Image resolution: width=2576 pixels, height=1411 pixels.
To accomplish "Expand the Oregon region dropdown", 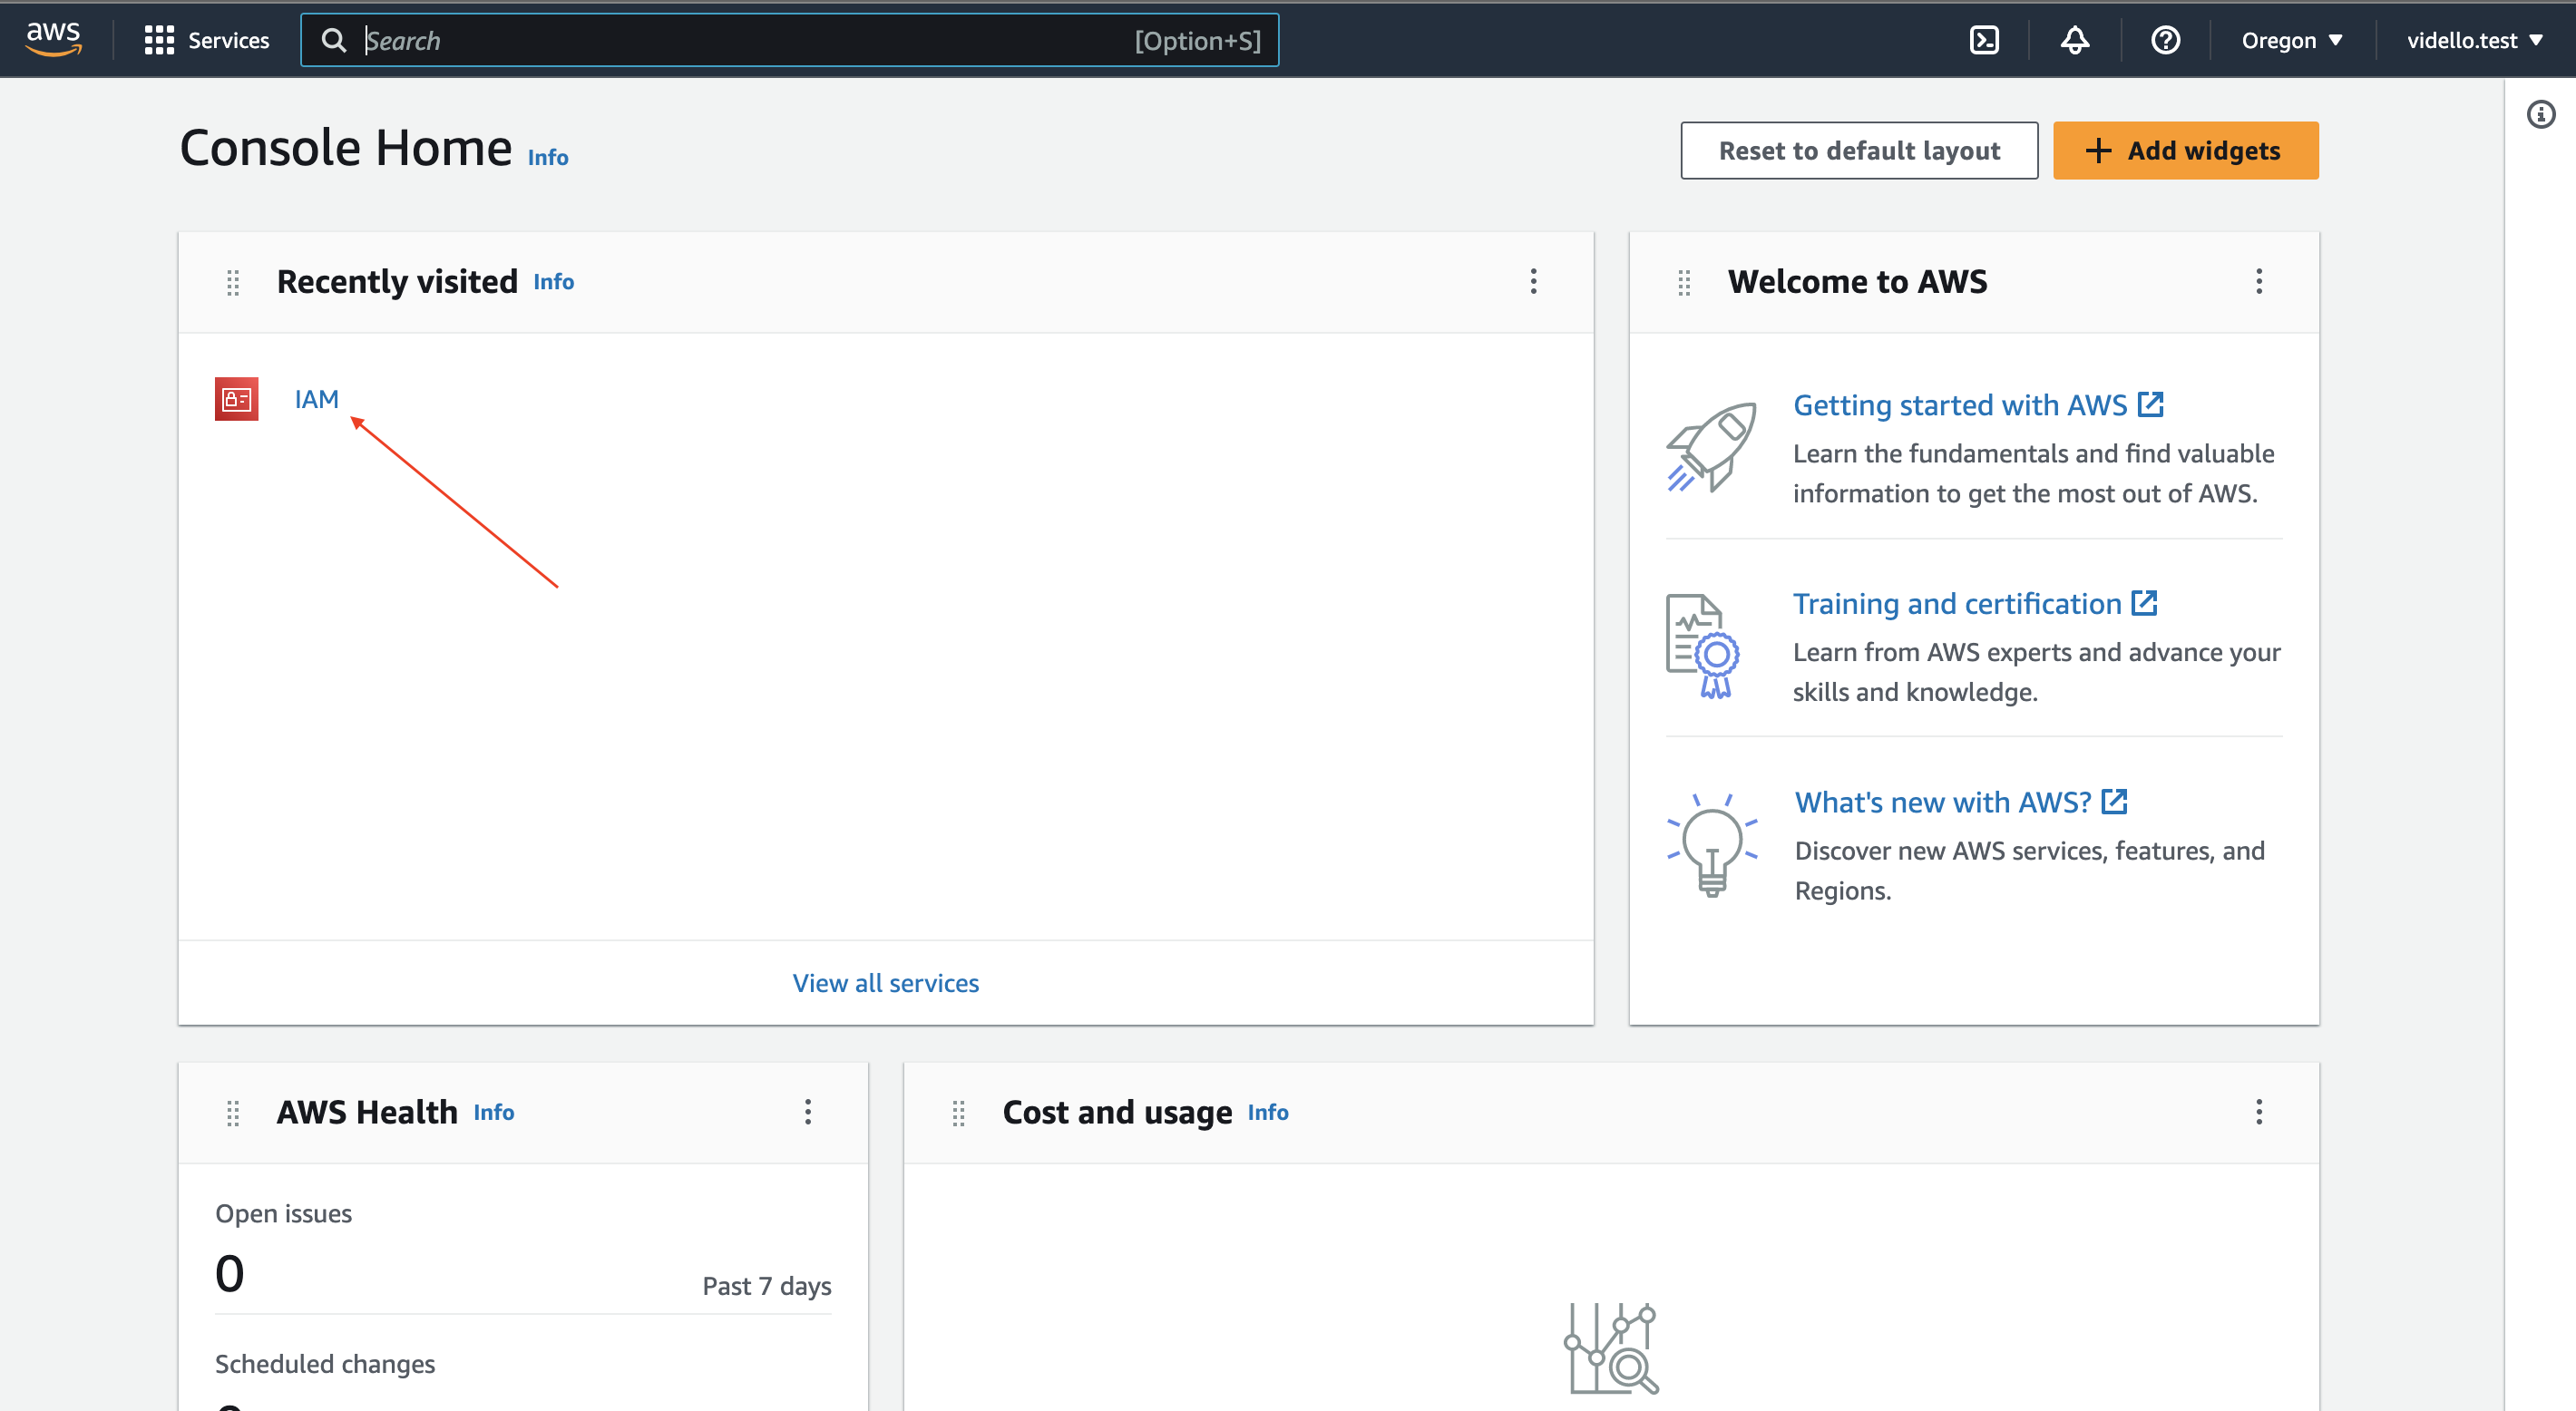I will [2292, 40].
